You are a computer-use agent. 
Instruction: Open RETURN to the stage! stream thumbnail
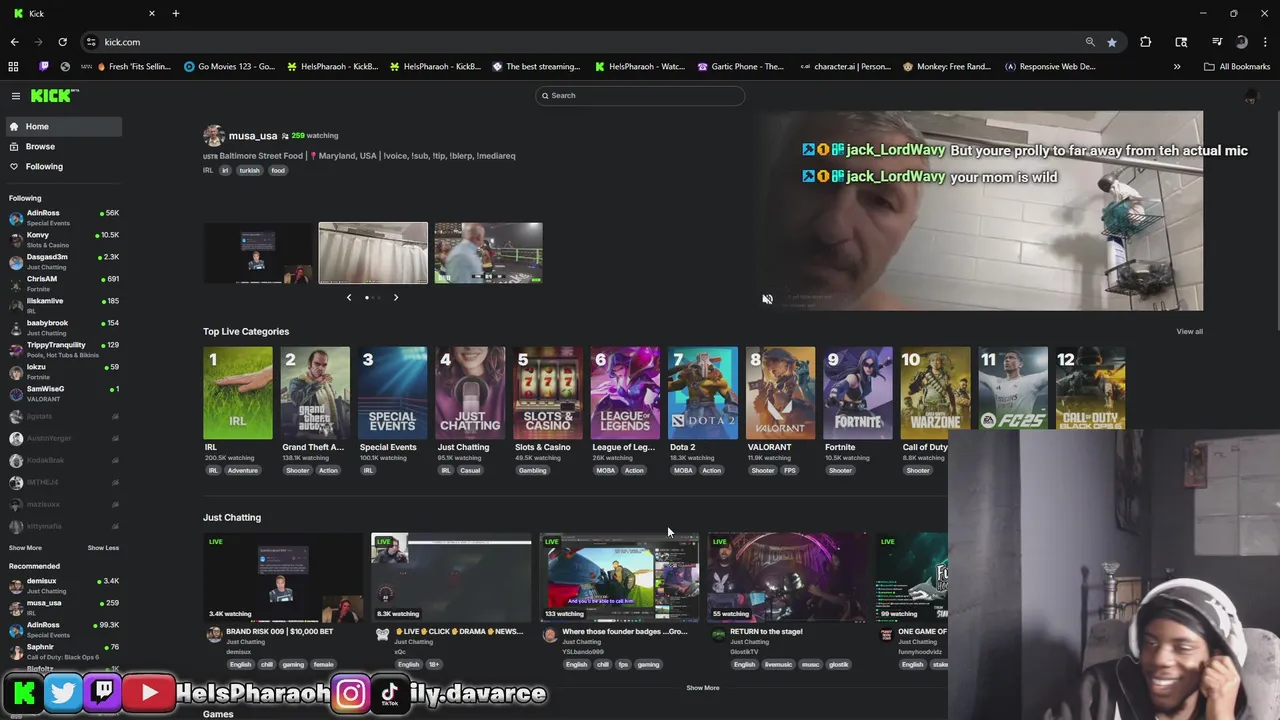pyautogui.click(x=787, y=578)
